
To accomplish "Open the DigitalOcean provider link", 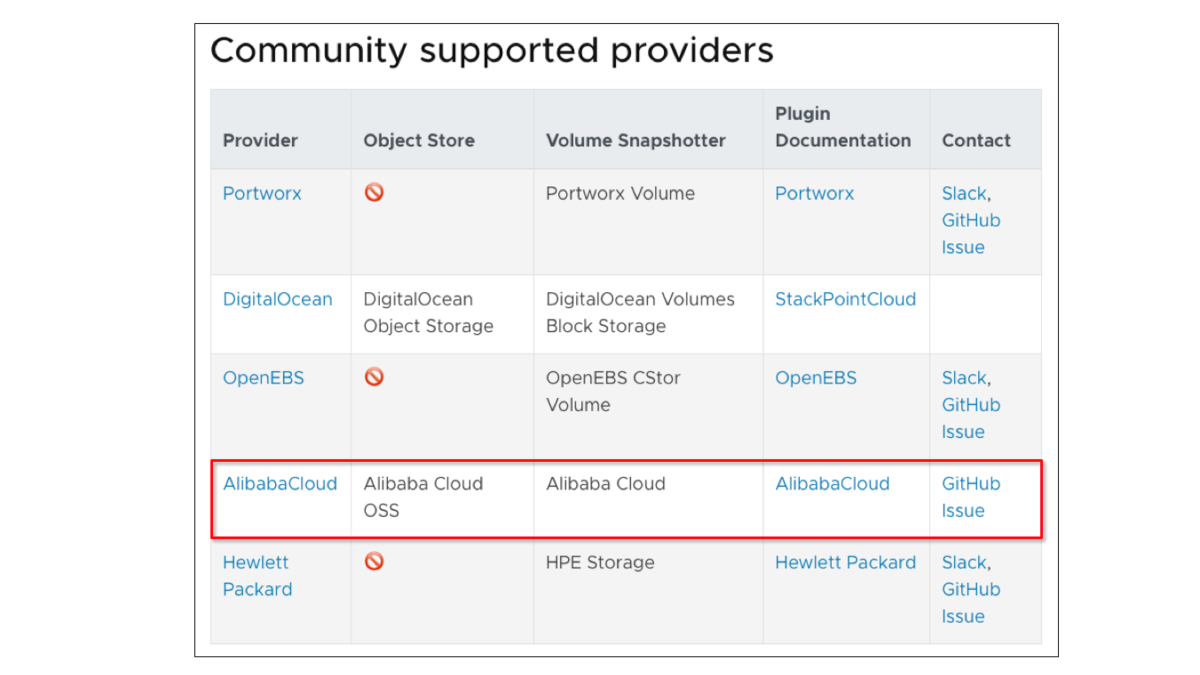I will pos(277,299).
